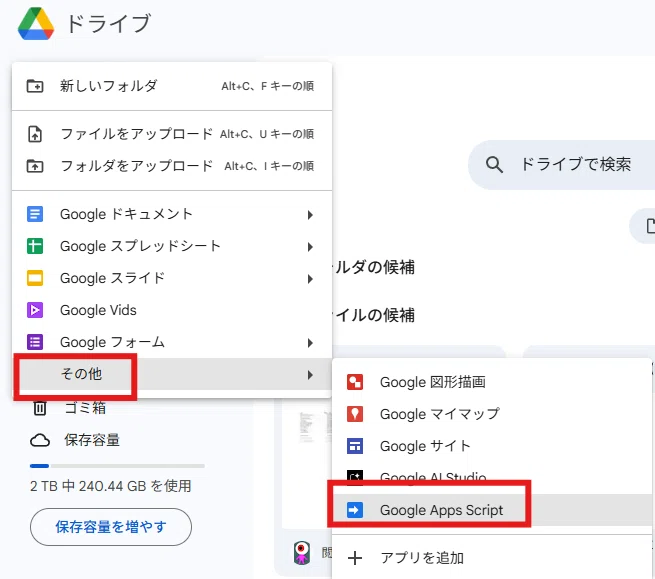The image size is (655, 579).
Task: Choose Google マイマップ from submenu
Action: (492, 414)
